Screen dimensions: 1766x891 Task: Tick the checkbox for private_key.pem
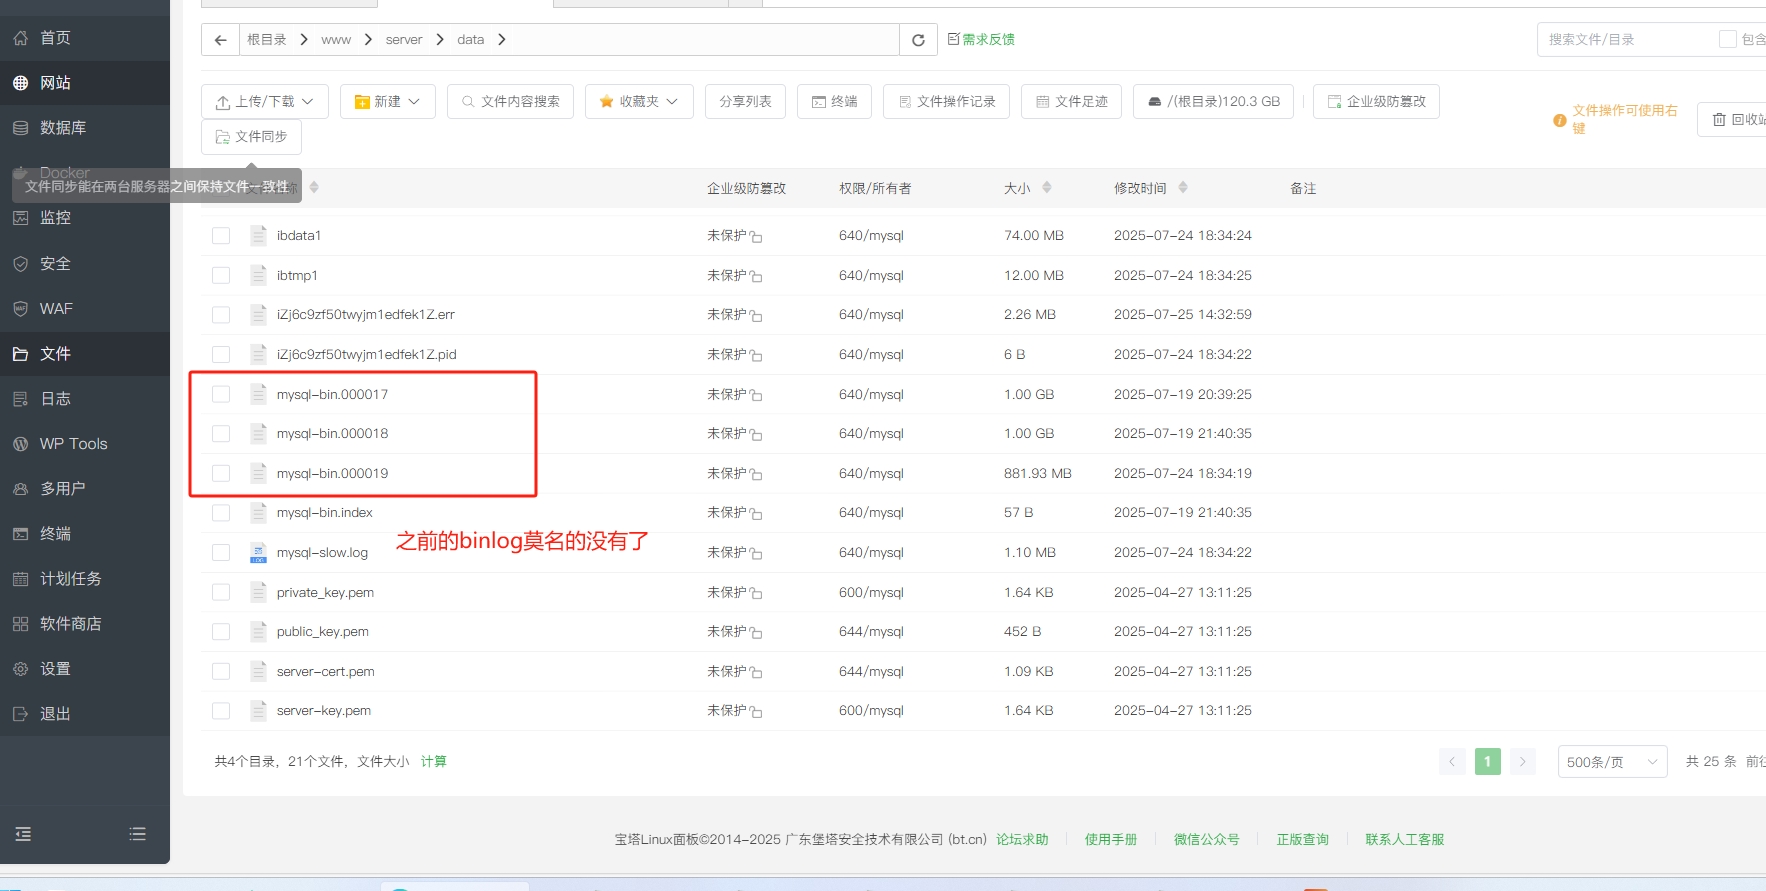[221, 593]
